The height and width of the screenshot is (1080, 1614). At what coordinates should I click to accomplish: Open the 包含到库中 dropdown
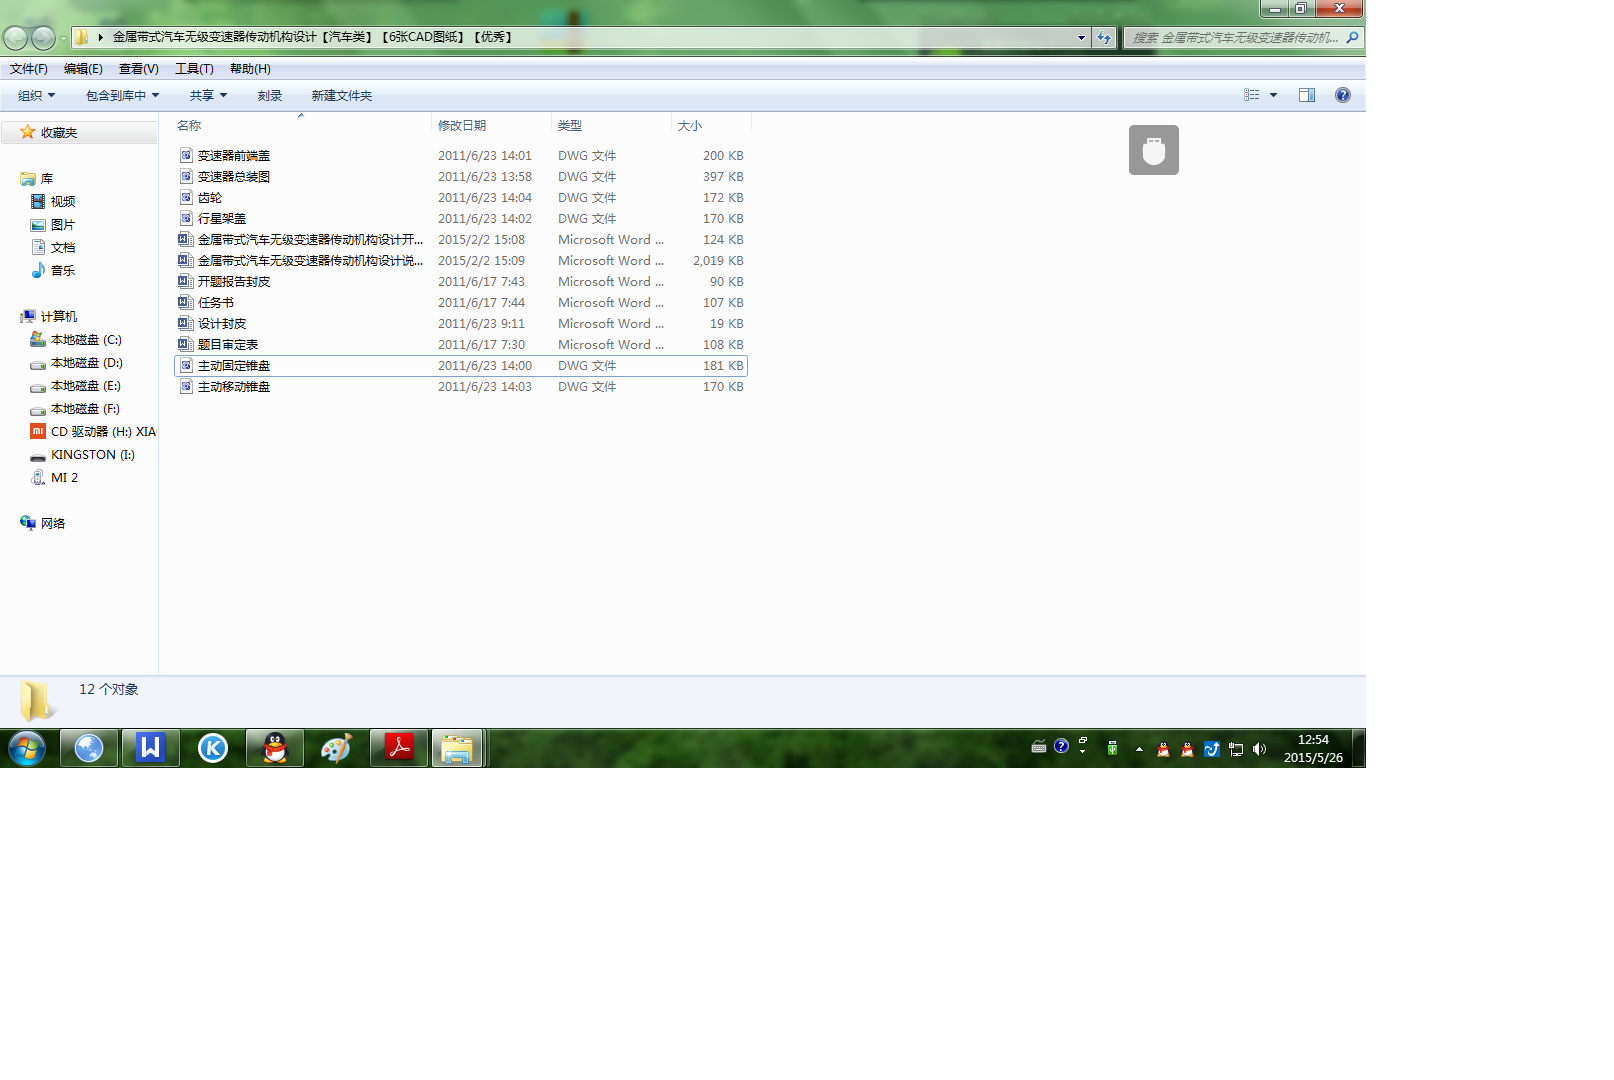122,96
